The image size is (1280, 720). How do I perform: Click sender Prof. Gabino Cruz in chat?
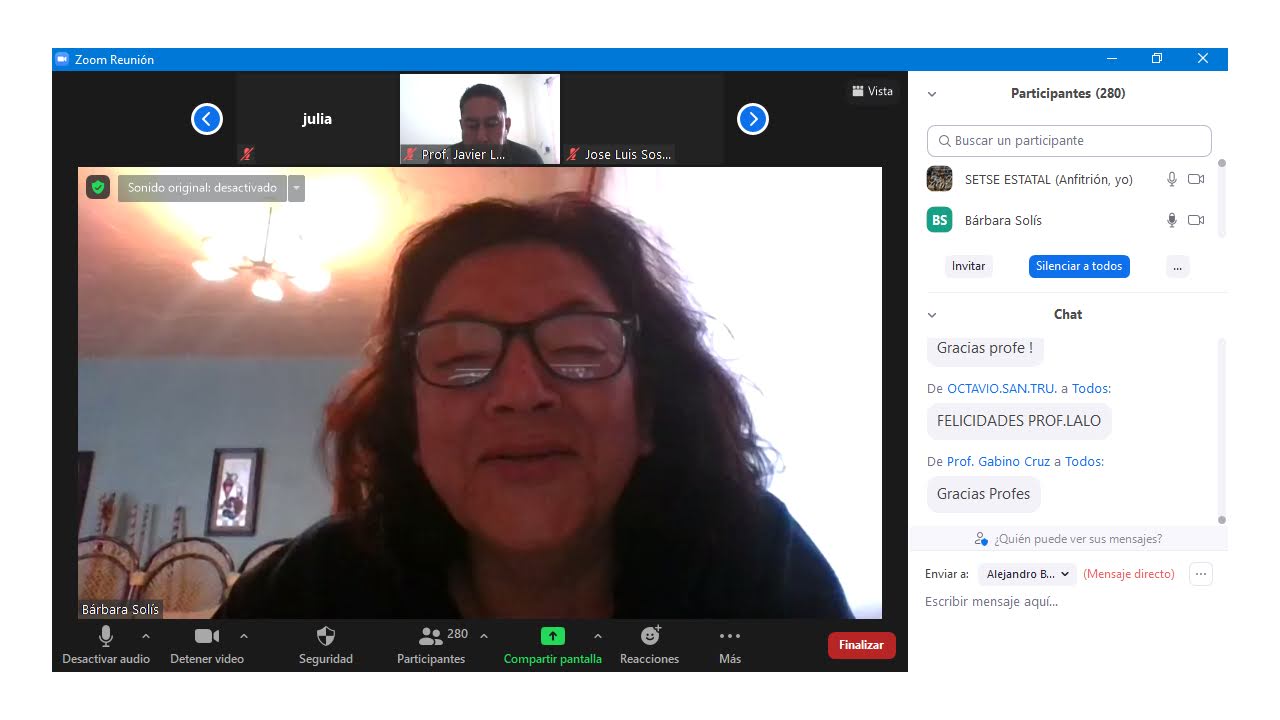(998, 461)
